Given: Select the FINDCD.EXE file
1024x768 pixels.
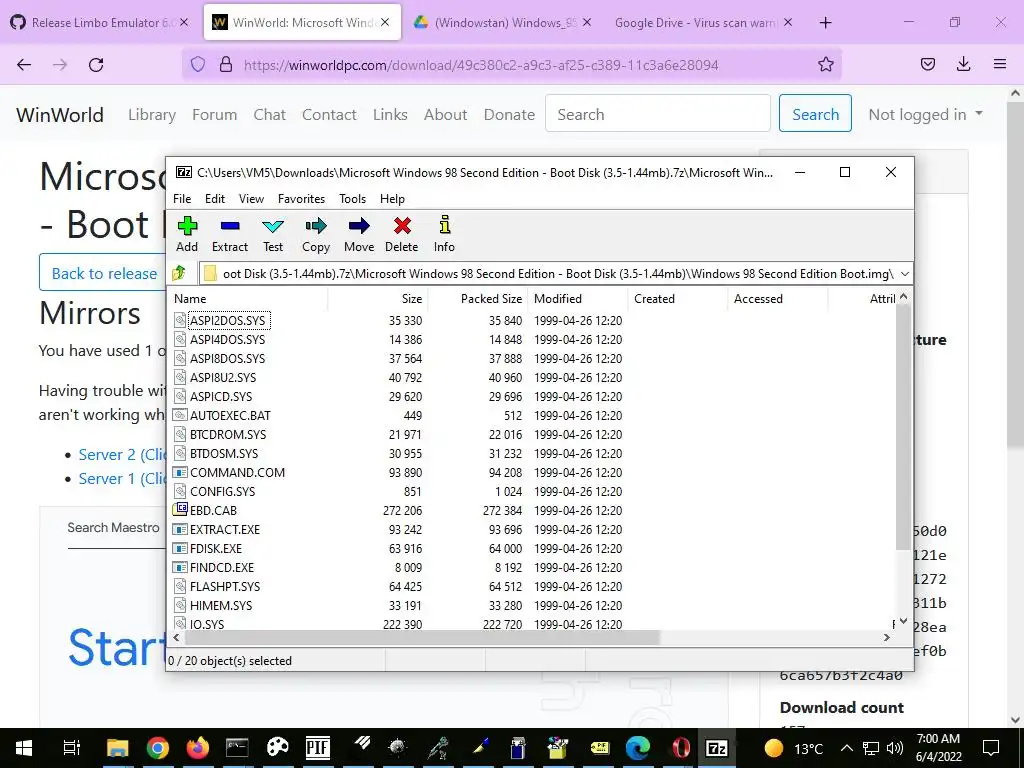Looking at the screenshot, I should (222, 567).
